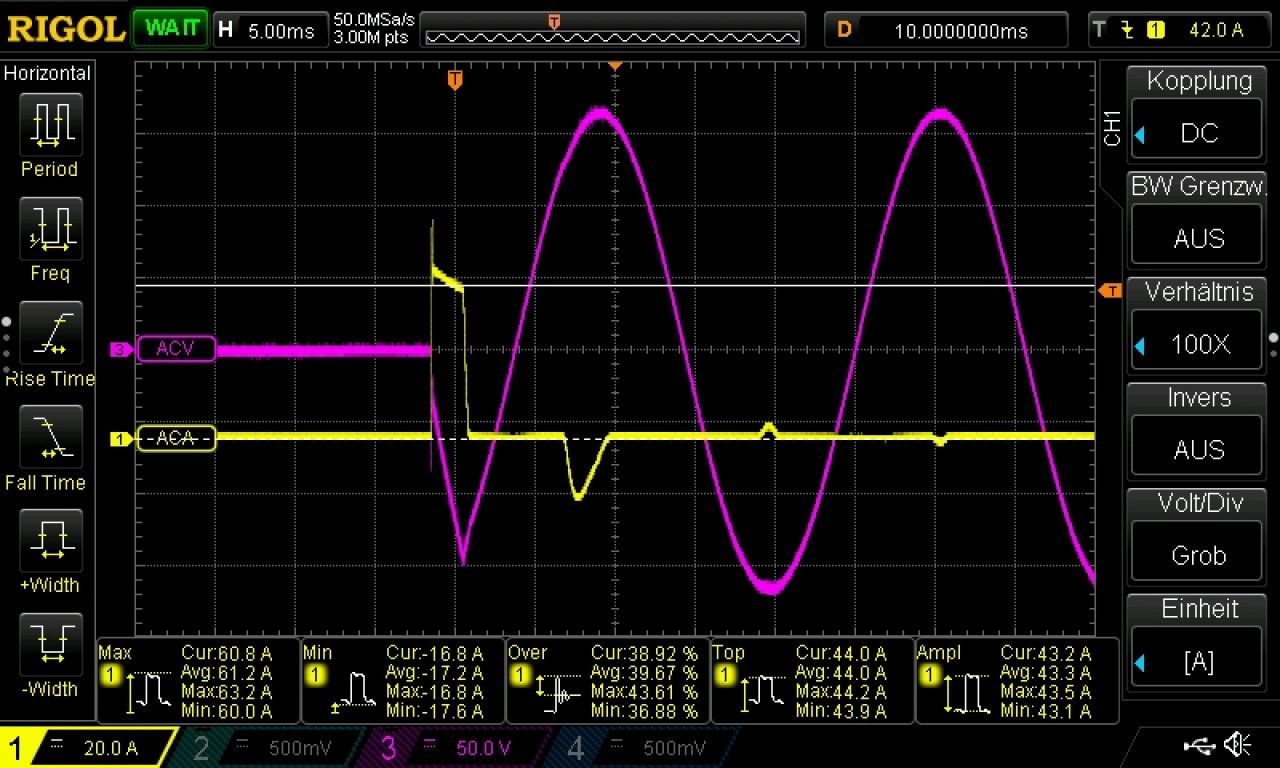Select the +Width measurement icon
The width and height of the screenshot is (1280, 768).
[x=50, y=541]
